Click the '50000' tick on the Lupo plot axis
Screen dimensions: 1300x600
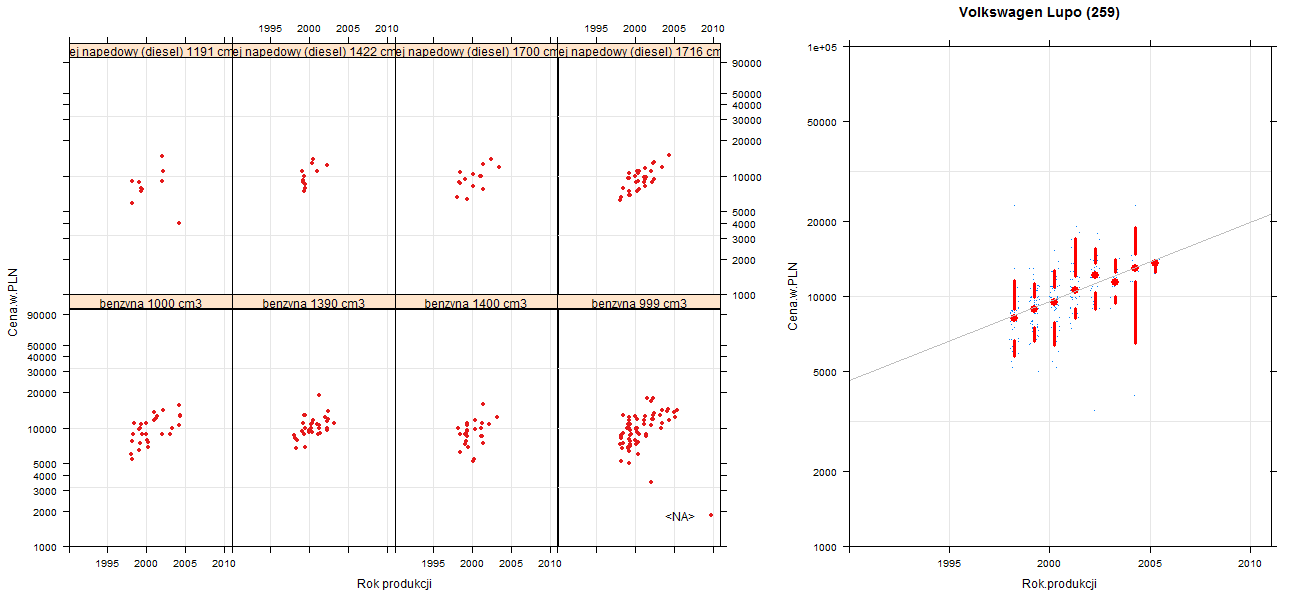pyautogui.click(x=823, y=122)
